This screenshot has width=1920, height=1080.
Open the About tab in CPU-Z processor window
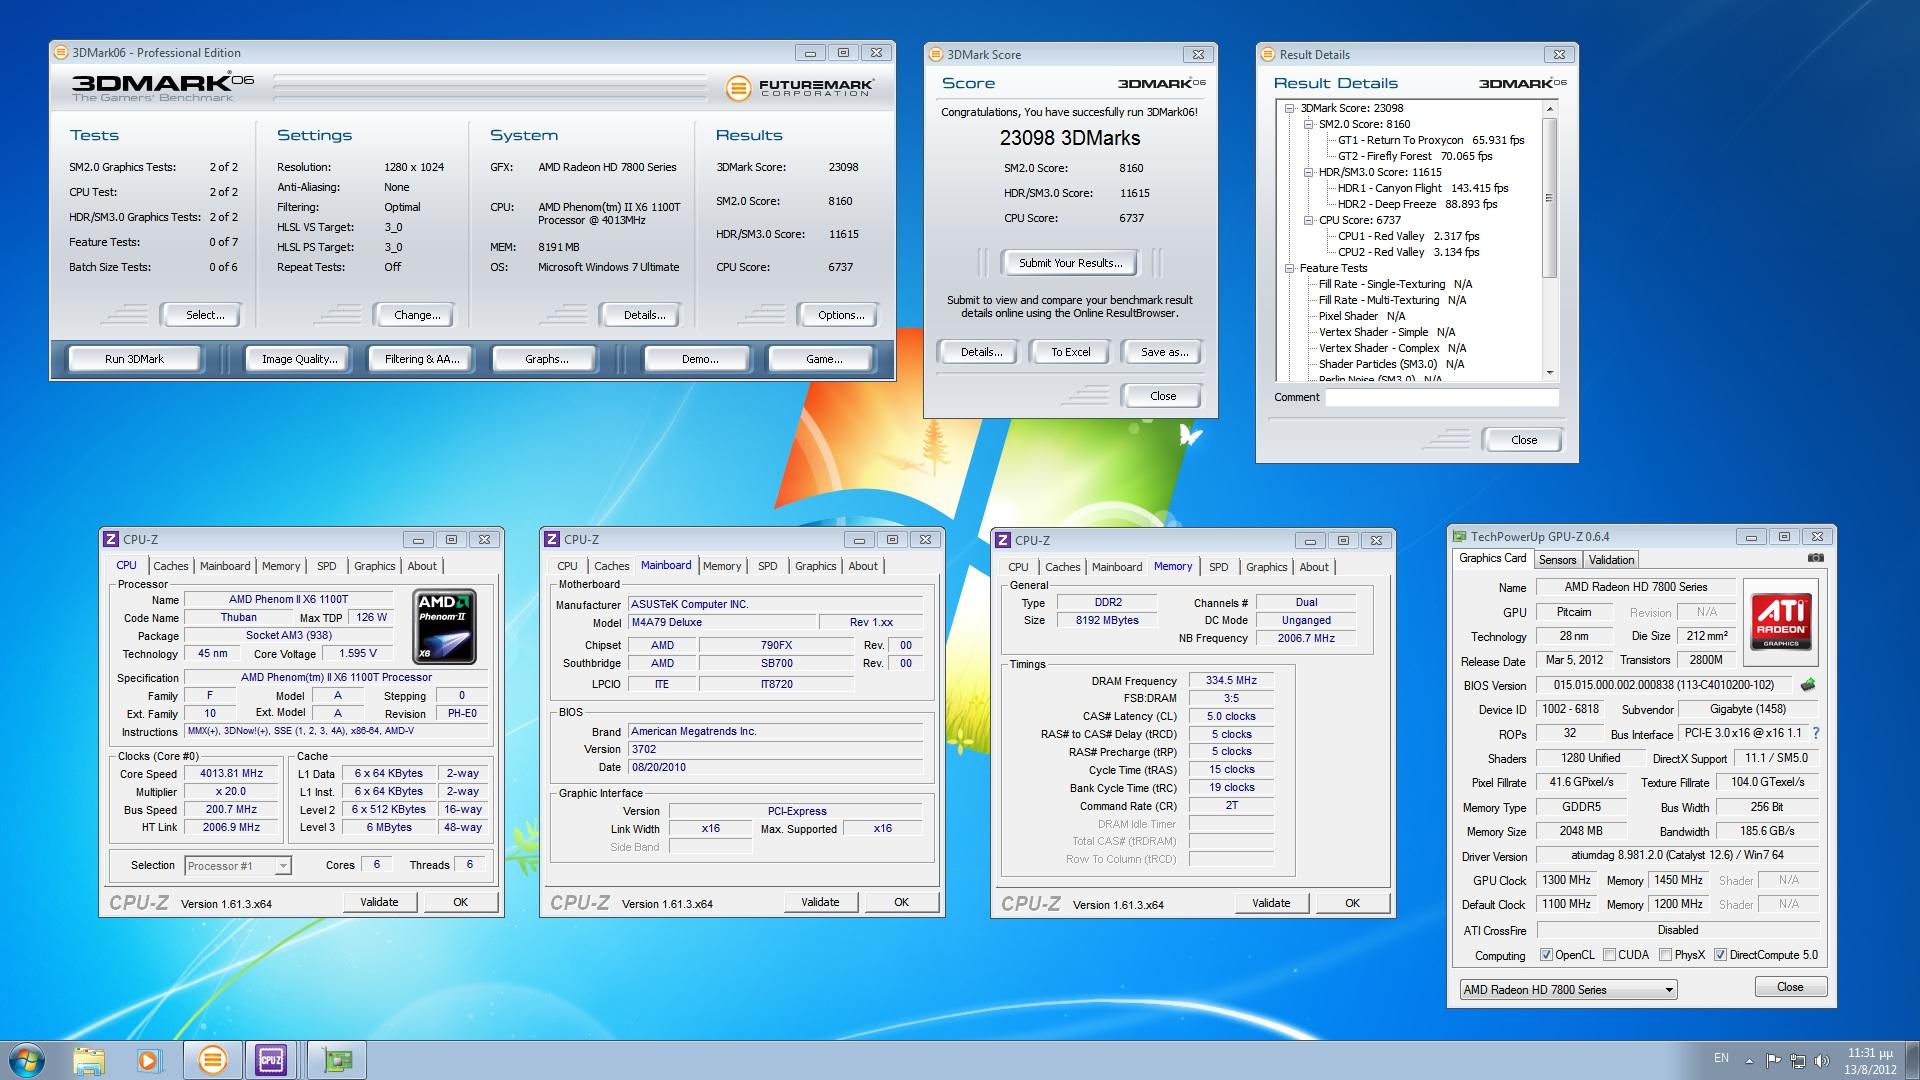point(422,566)
